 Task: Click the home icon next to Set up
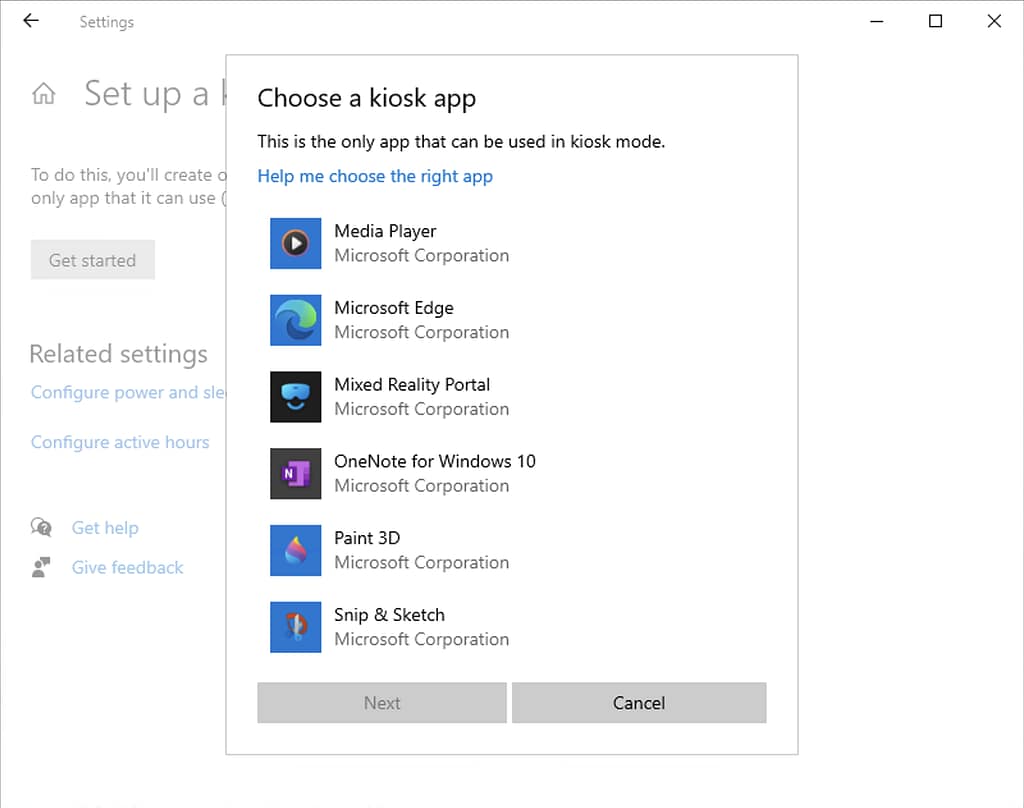click(43, 93)
